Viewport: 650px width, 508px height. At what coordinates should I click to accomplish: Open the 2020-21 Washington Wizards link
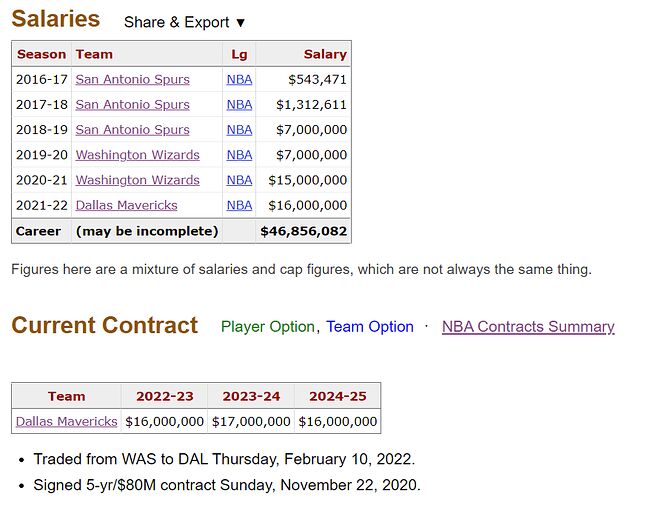(138, 180)
